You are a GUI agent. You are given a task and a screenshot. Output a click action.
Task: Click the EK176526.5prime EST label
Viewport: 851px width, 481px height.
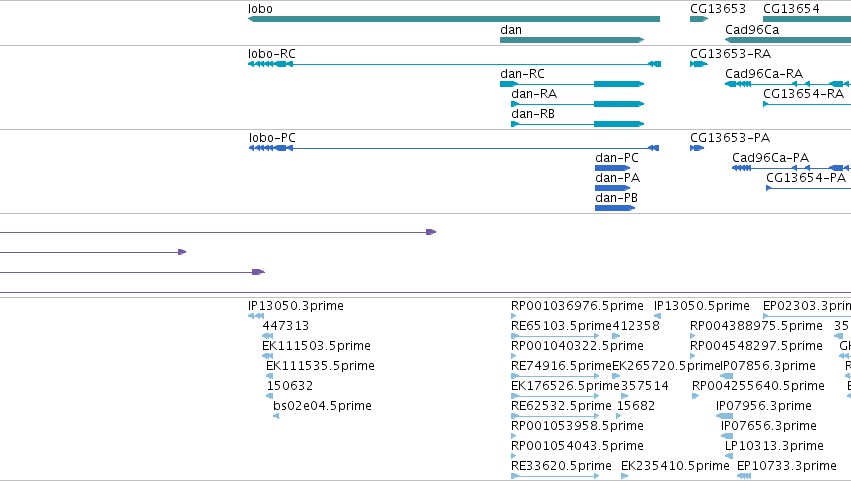pyautogui.click(x=565, y=387)
